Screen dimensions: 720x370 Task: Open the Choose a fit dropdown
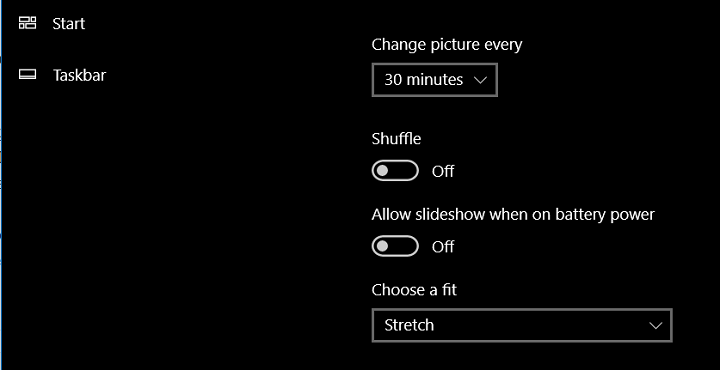[522, 325]
